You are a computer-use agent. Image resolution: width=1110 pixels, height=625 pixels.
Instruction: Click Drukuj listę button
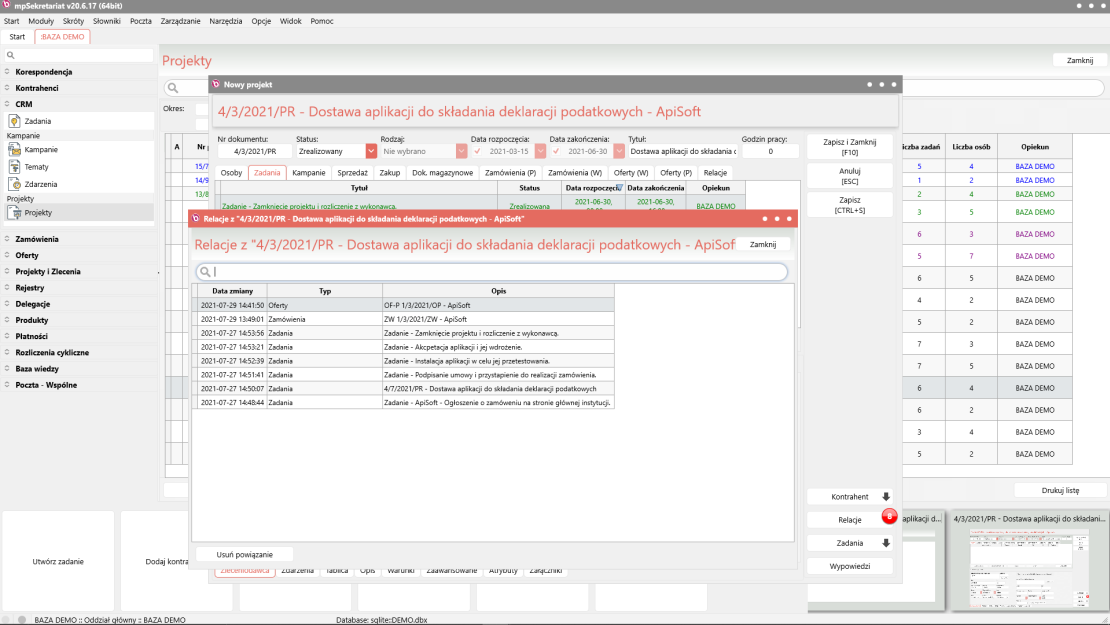(x=1060, y=491)
